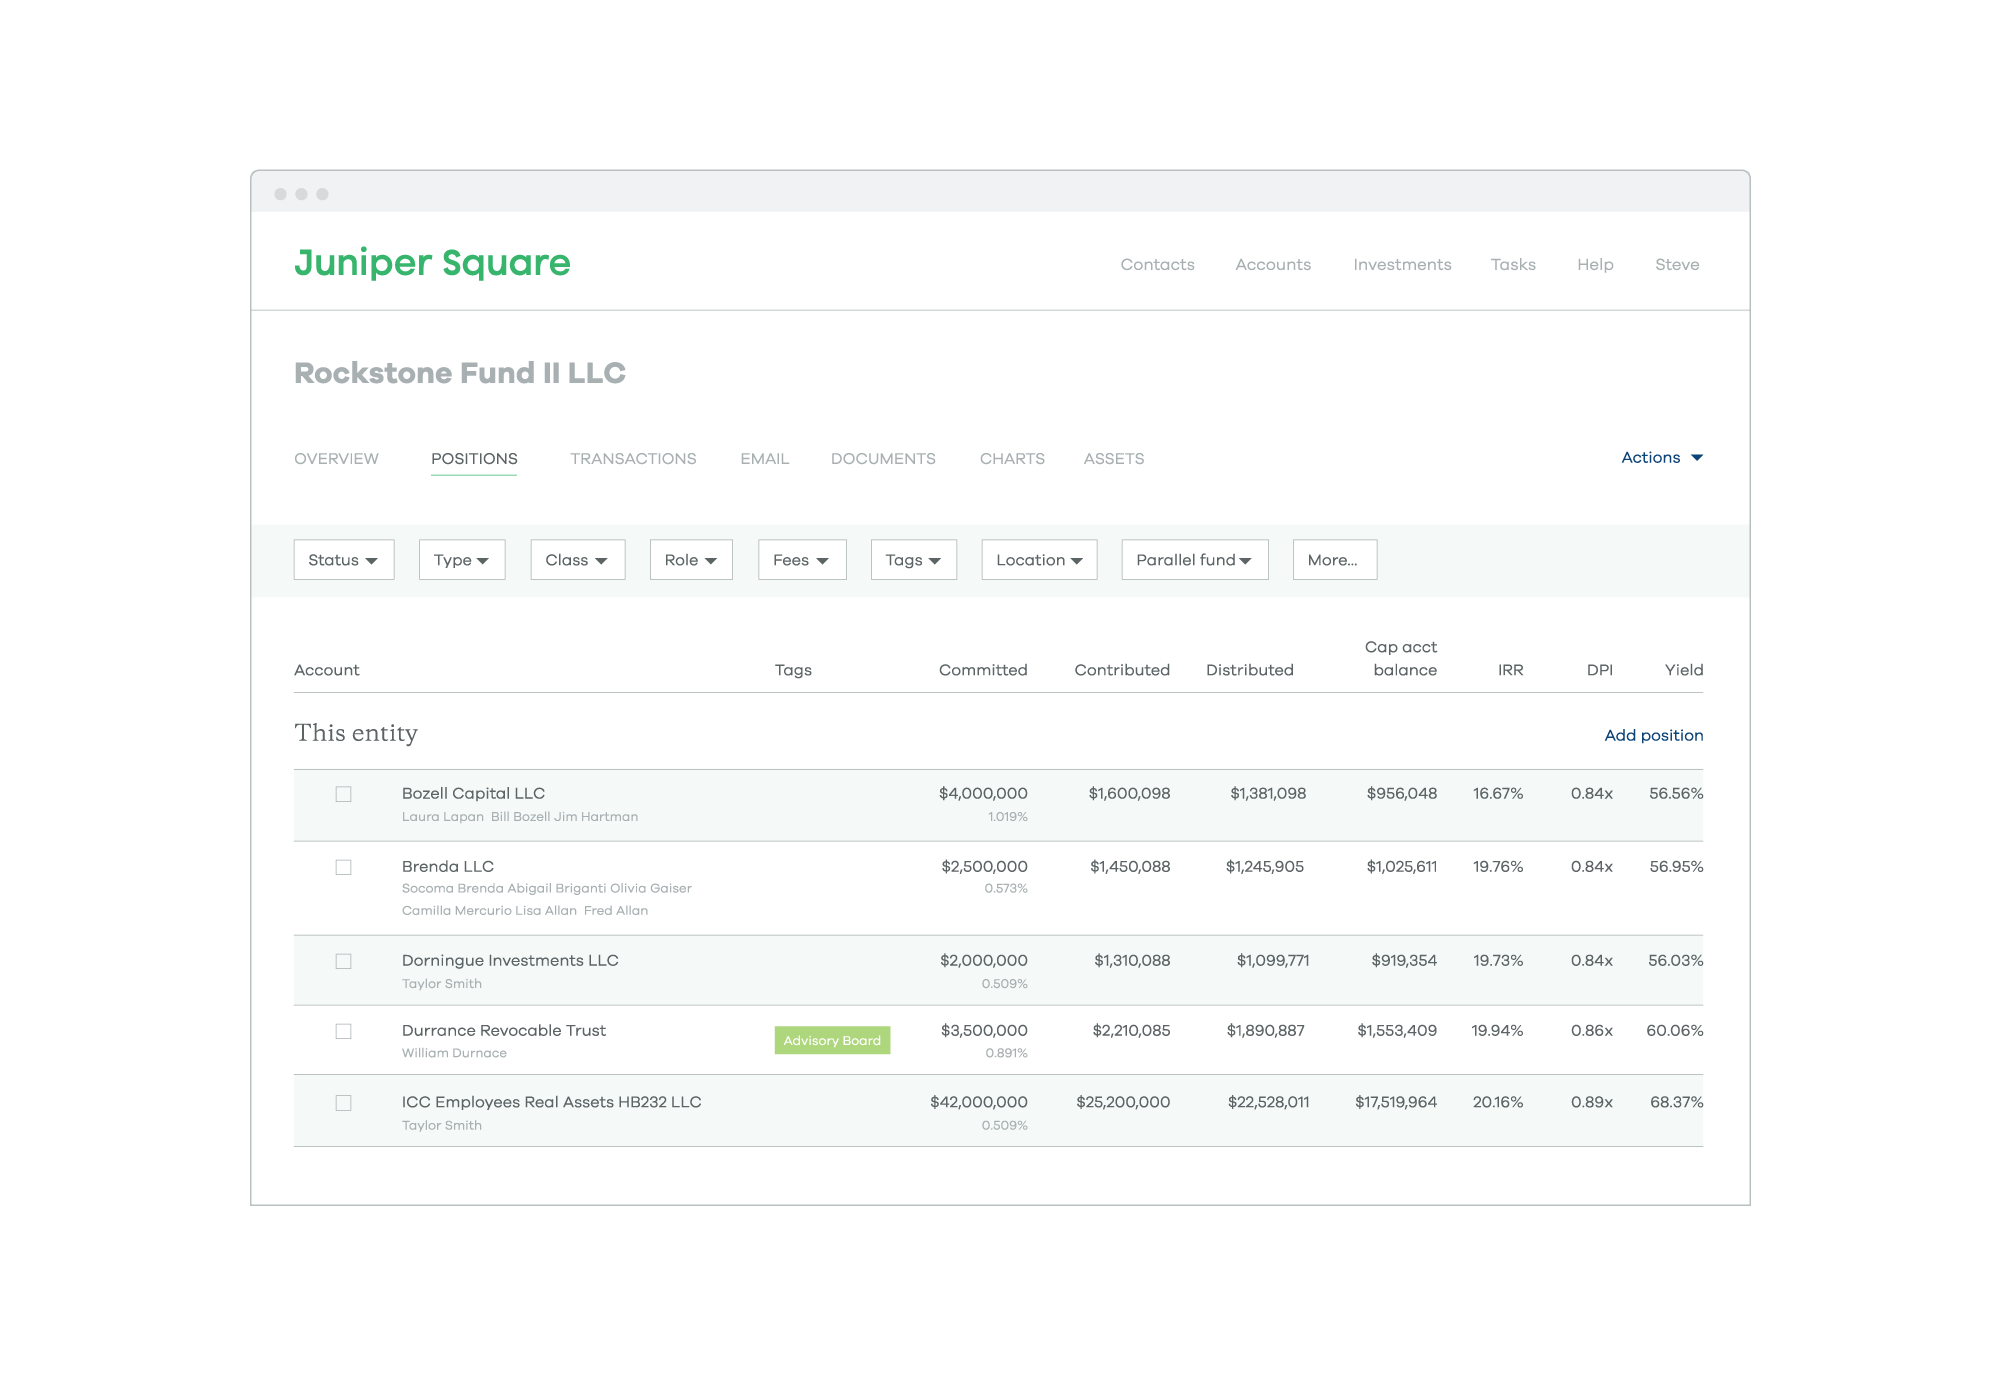Select the Brenda LLC row checkbox
Screen dimensions: 2000x1380
343,867
